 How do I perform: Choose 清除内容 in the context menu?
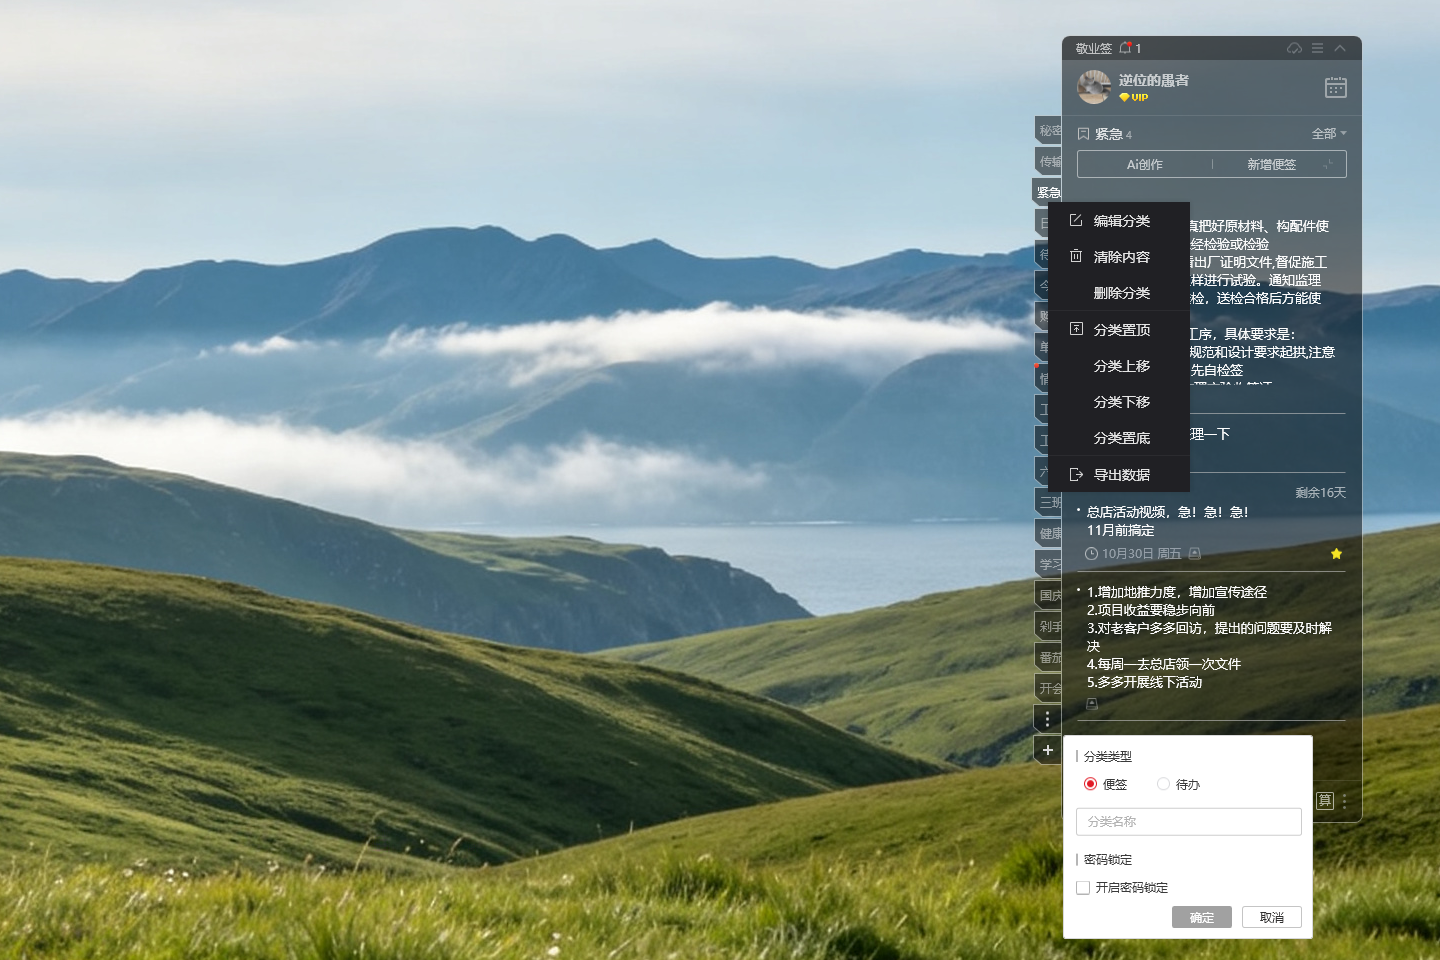[x=1119, y=257]
